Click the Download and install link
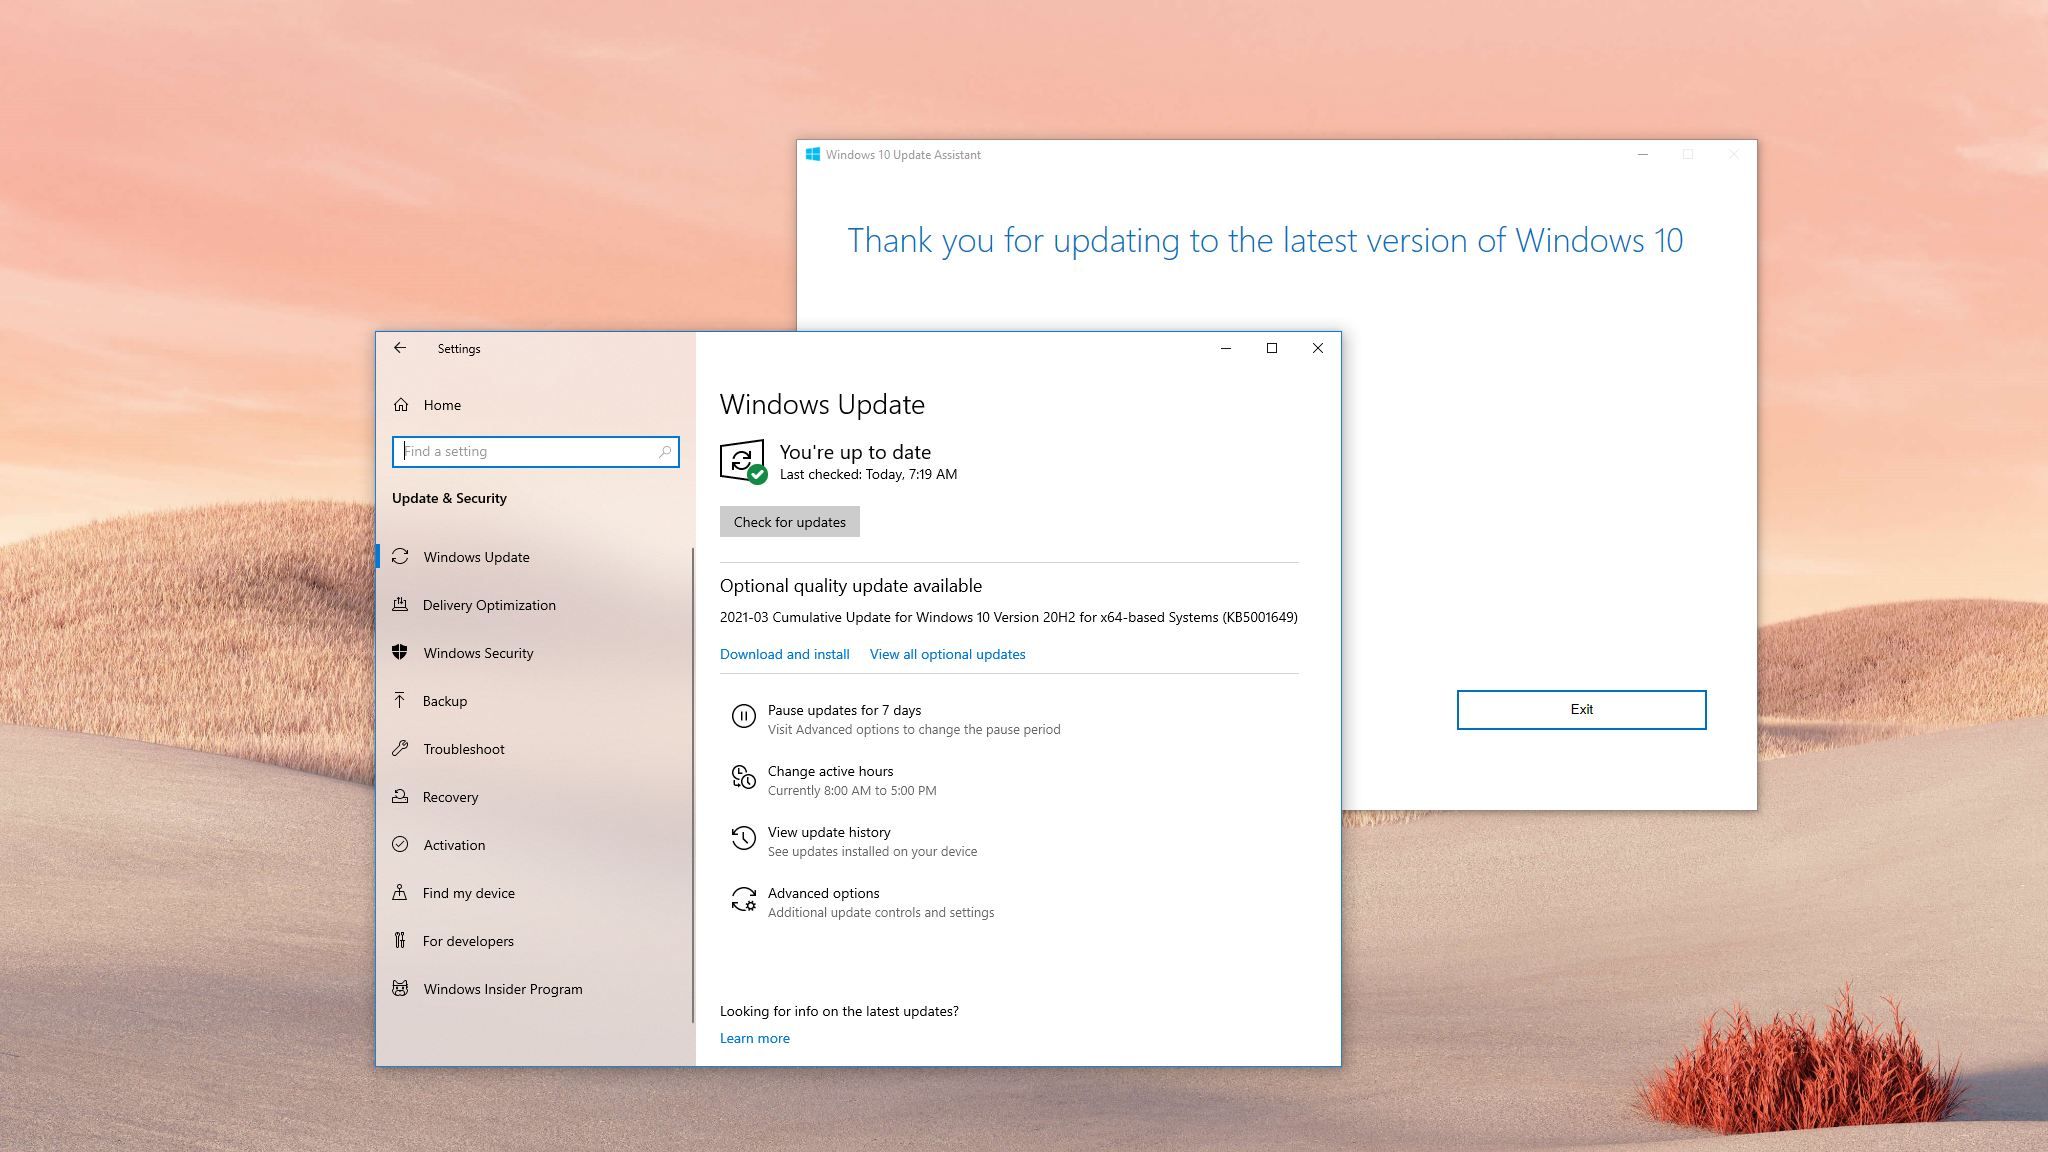This screenshot has width=2048, height=1152. click(784, 654)
